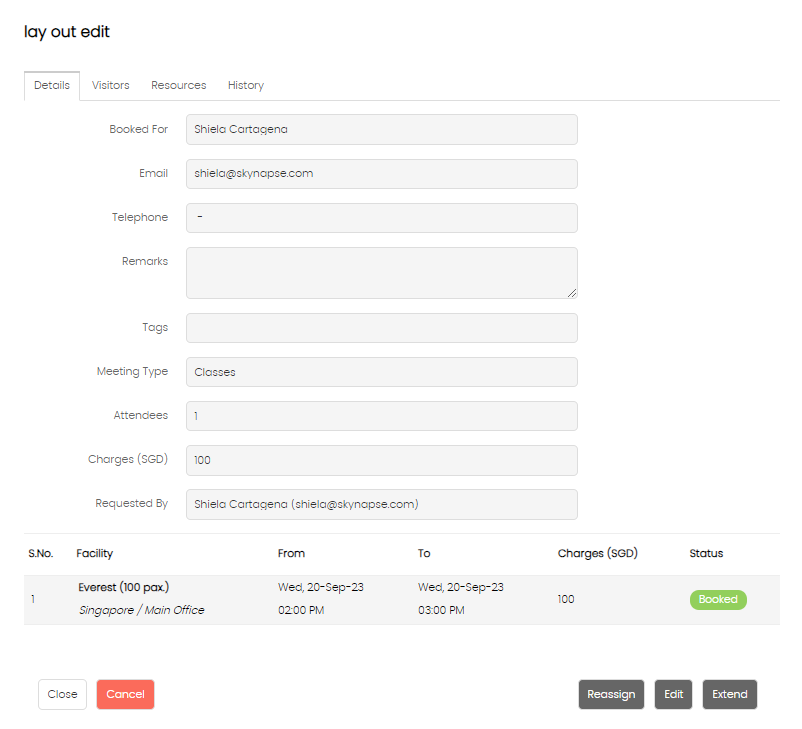Click the Reassign button
The width and height of the screenshot is (802, 729).
611,694
